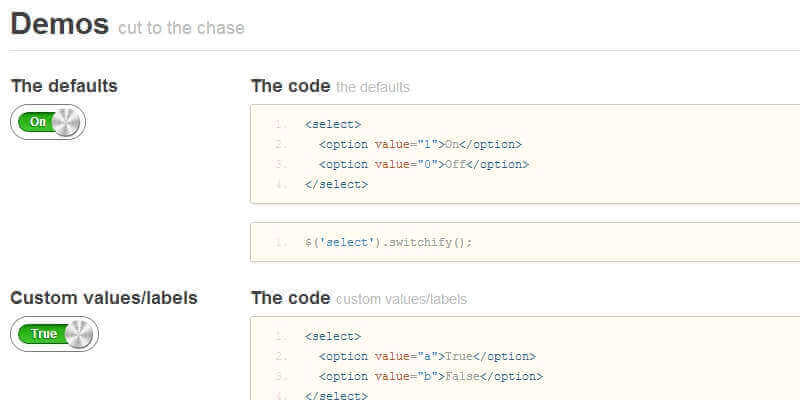Click the grey 'the defaults' code caption
This screenshot has height=400, width=800.
(x=372, y=88)
